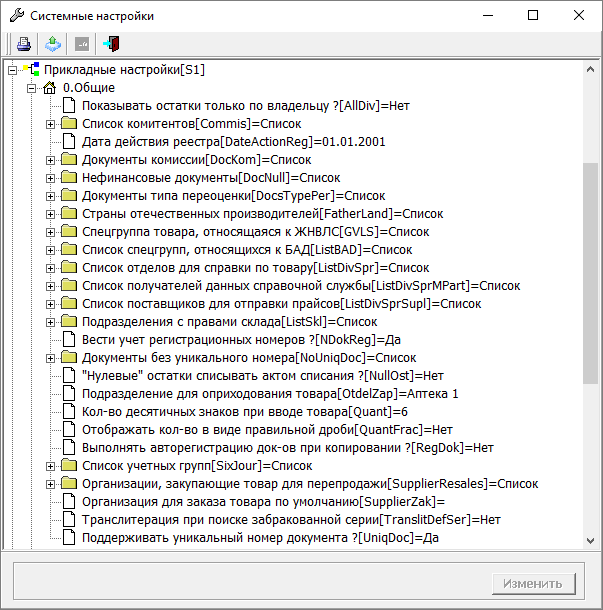Click the scrollbar up arrow
The width and height of the screenshot is (603, 610).
coord(590,69)
